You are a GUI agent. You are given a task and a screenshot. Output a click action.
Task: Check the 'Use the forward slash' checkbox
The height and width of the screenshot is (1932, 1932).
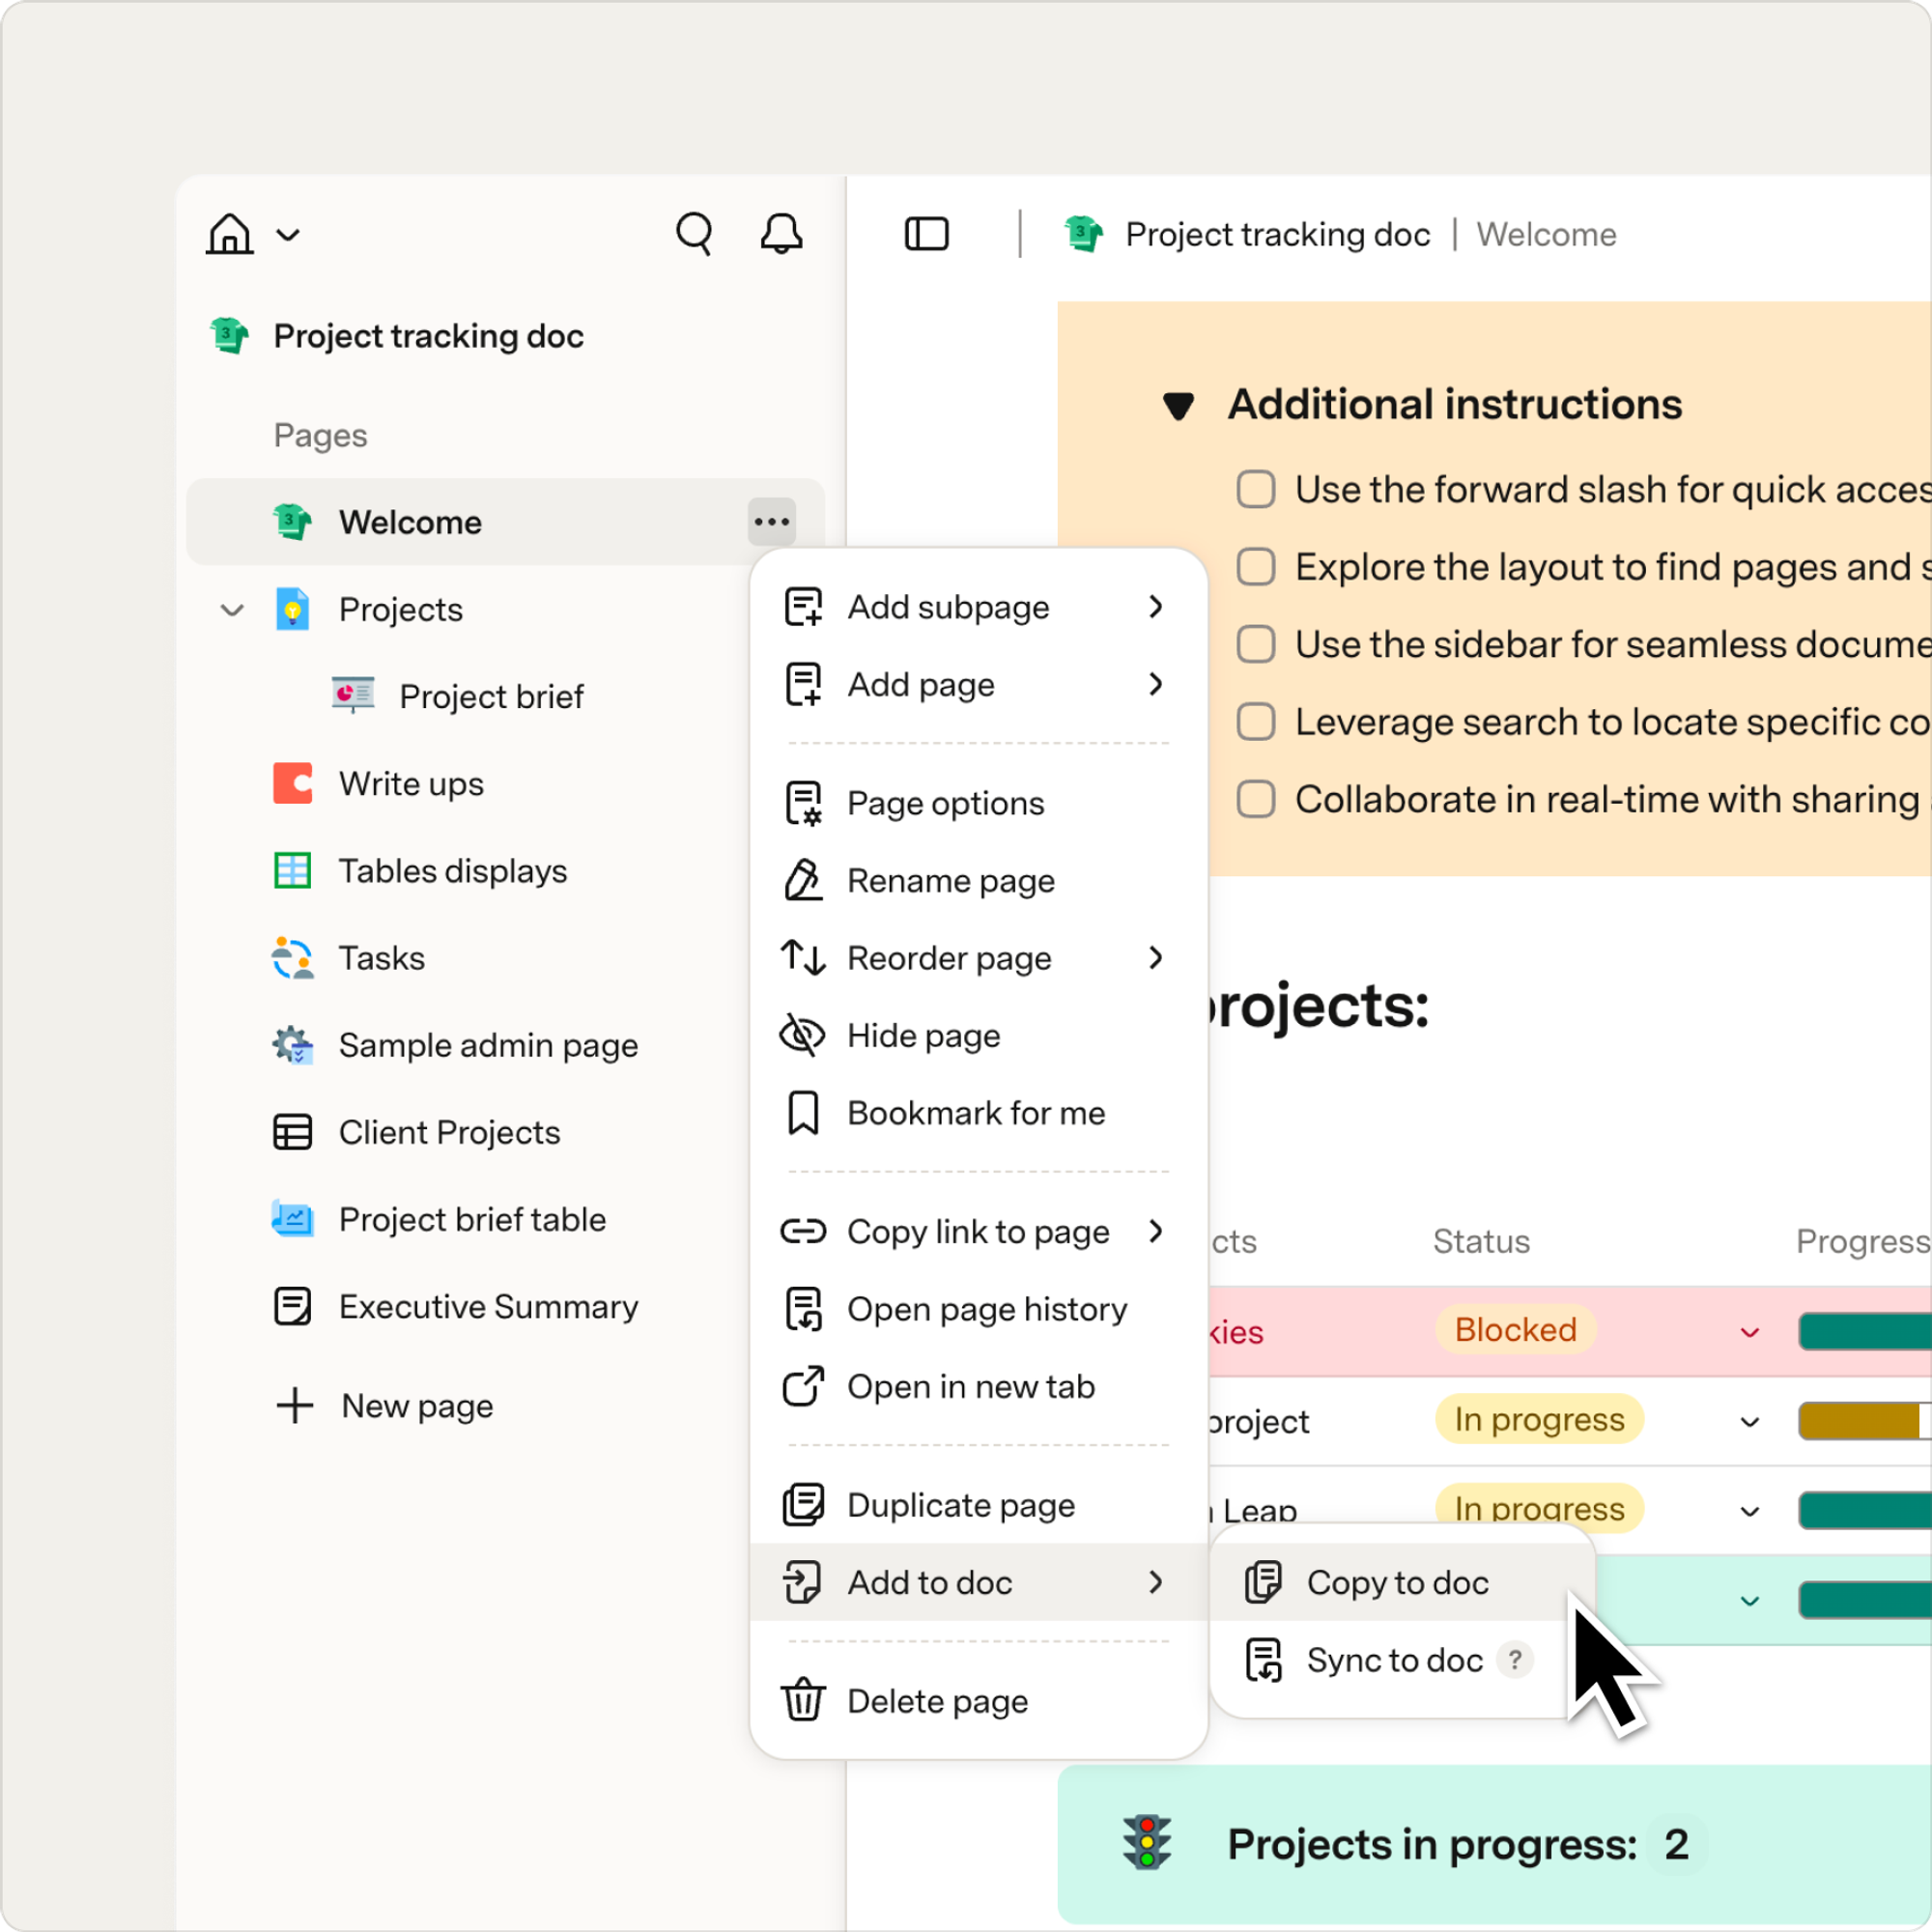1256,489
